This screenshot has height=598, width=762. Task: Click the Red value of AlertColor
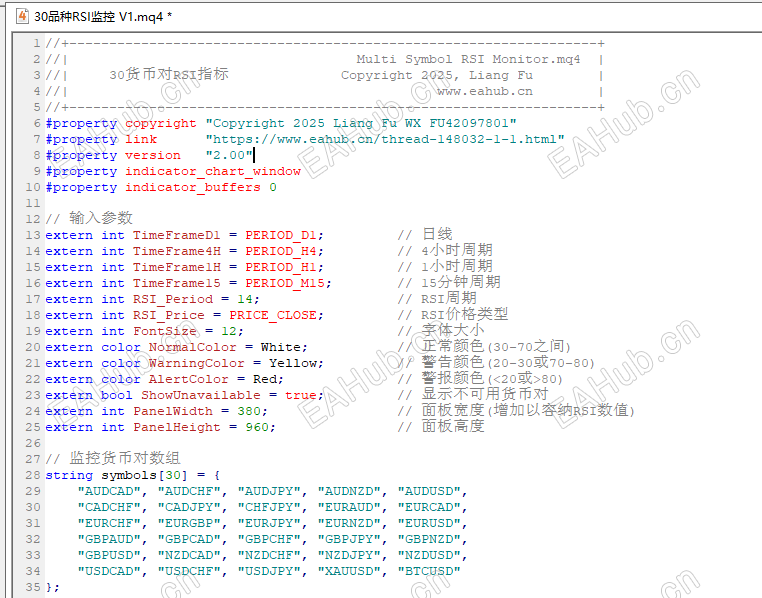pos(265,380)
